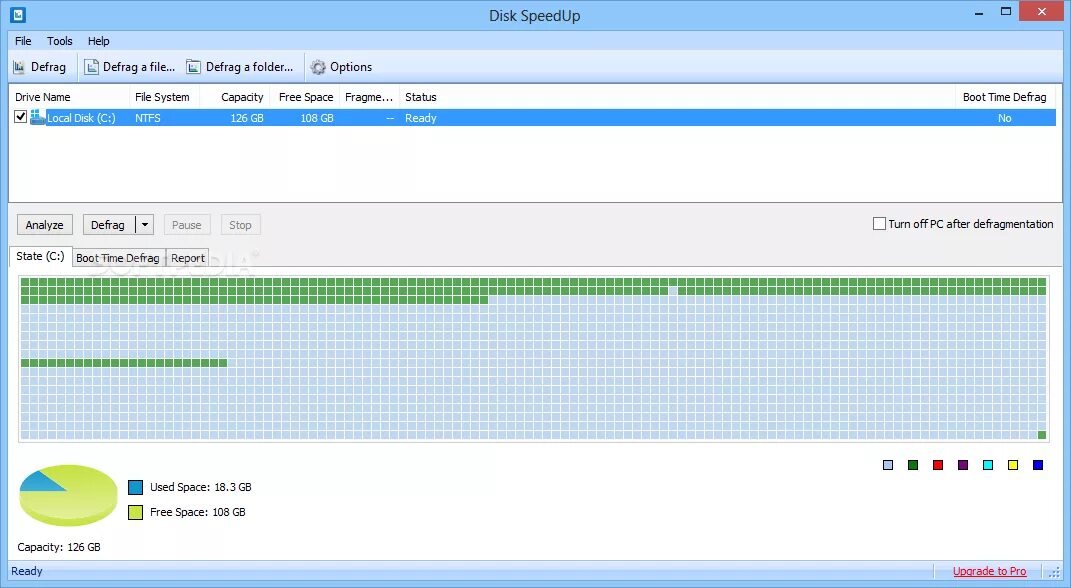Click the 126 GB capacity cell
The image size is (1071, 588).
click(247, 118)
